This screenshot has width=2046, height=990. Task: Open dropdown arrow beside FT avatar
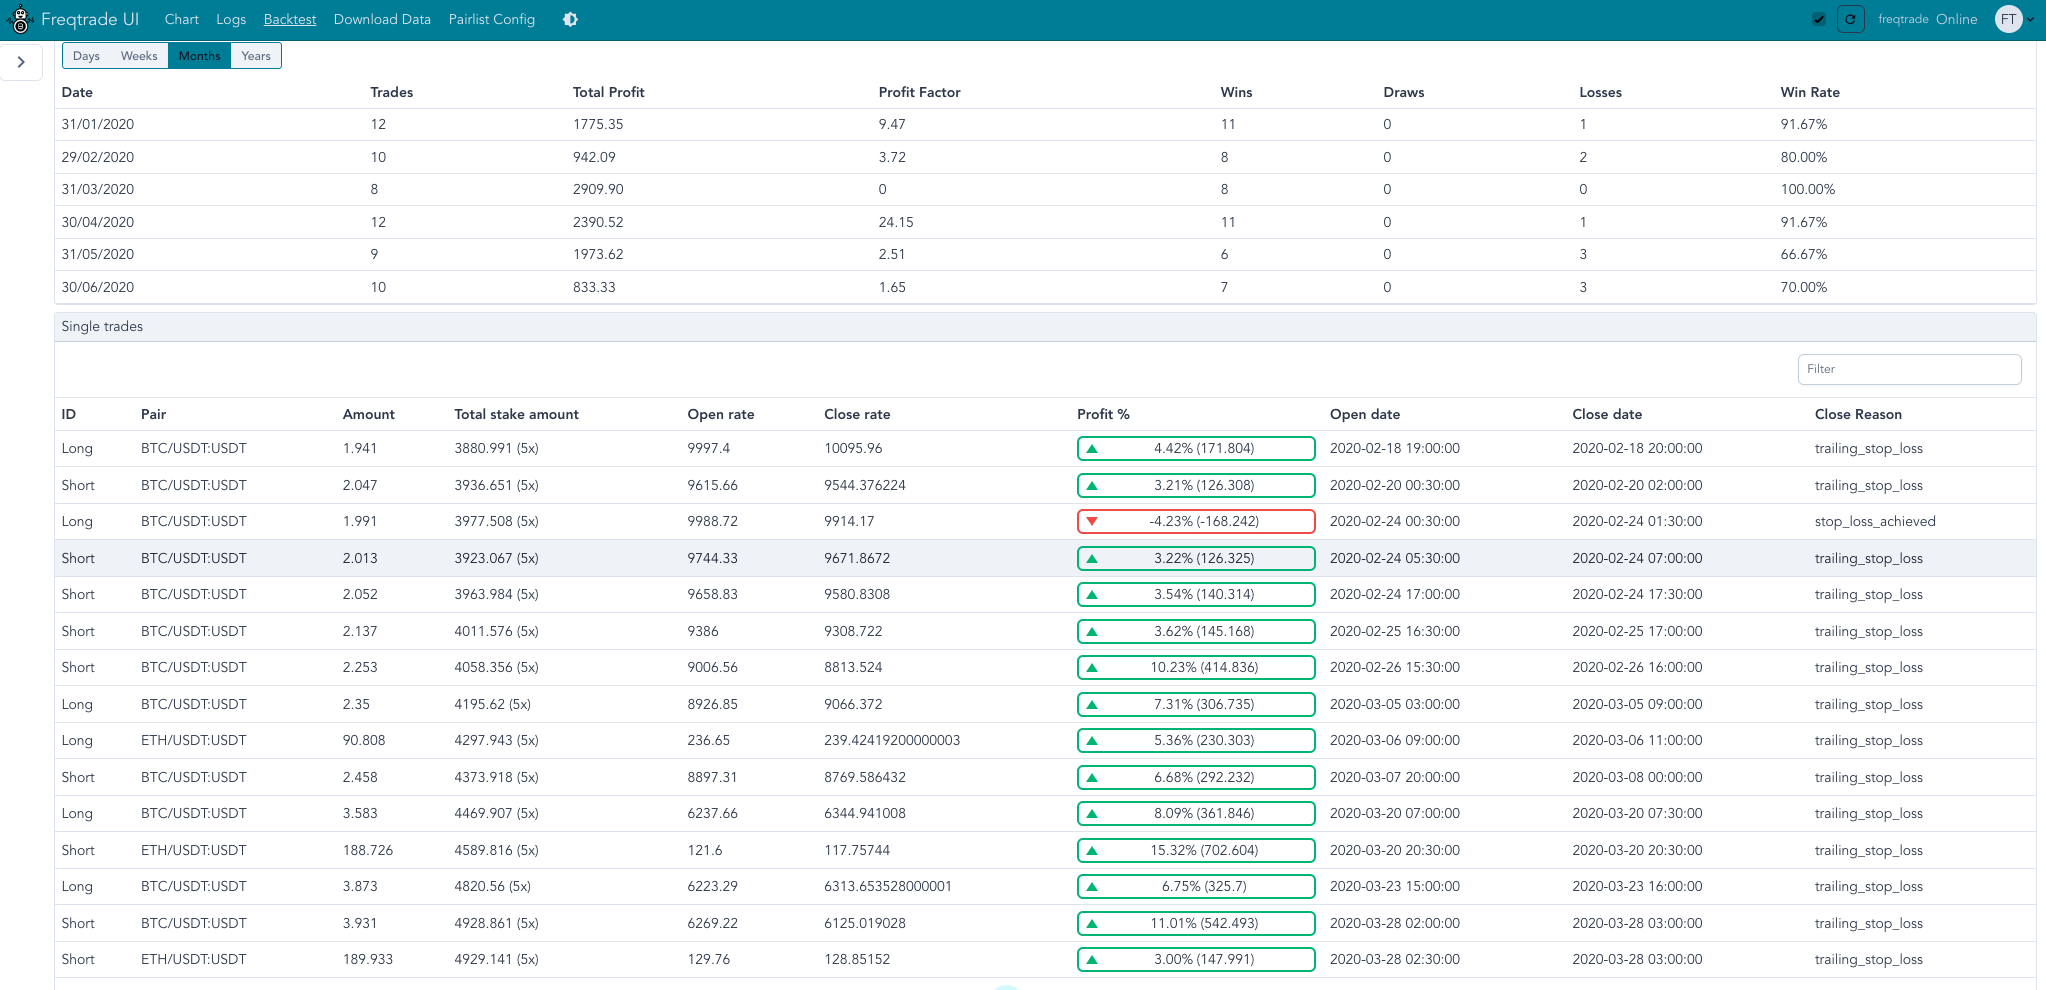[x=2031, y=19]
